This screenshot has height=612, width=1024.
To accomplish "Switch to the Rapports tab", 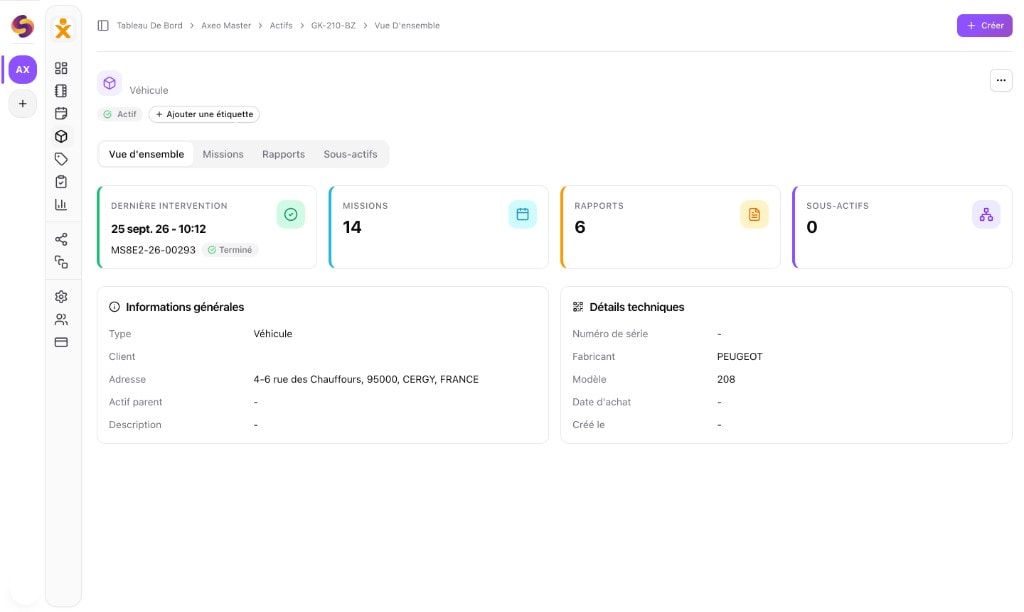I will point(283,154).
